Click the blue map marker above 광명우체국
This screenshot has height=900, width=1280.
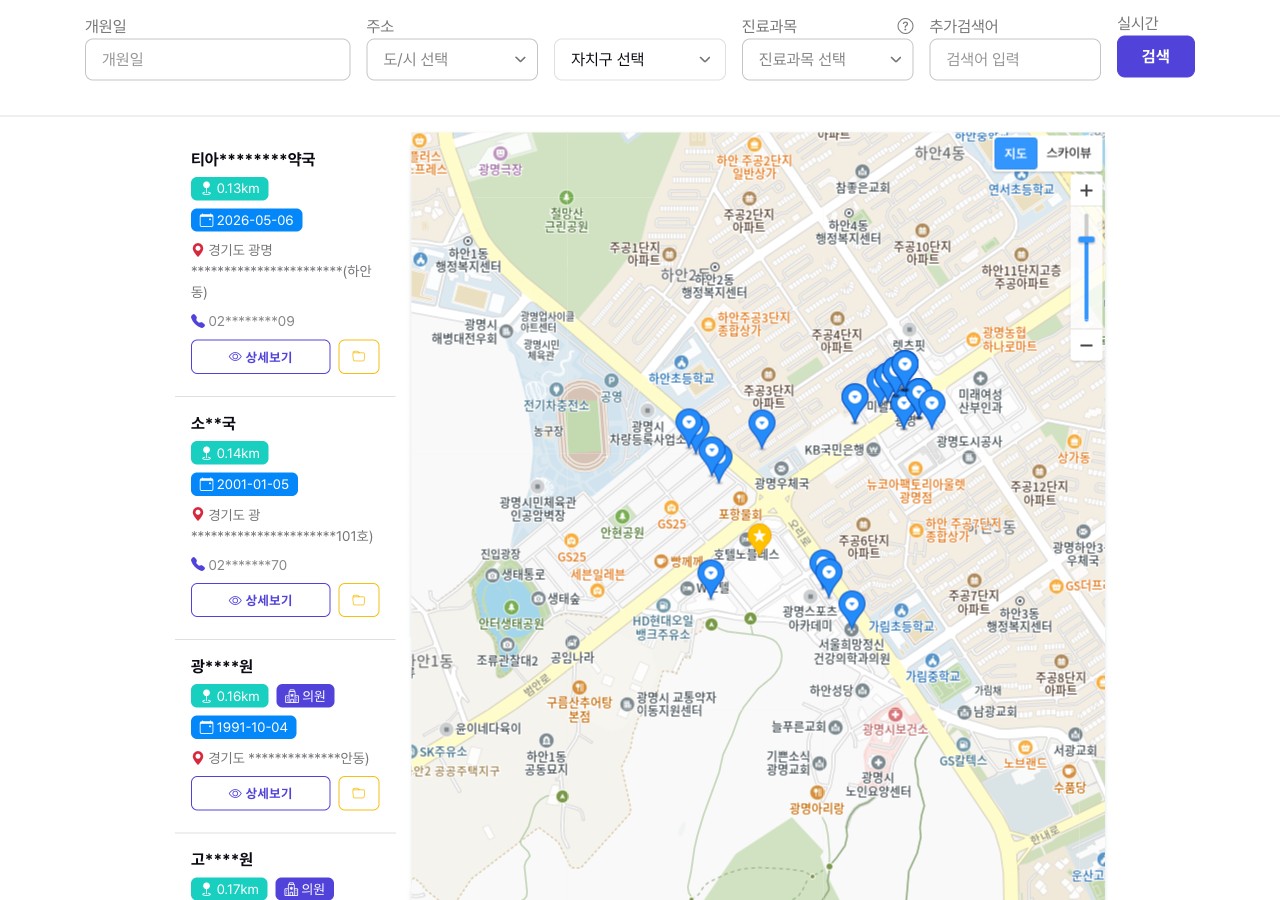pyautogui.click(x=762, y=428)
